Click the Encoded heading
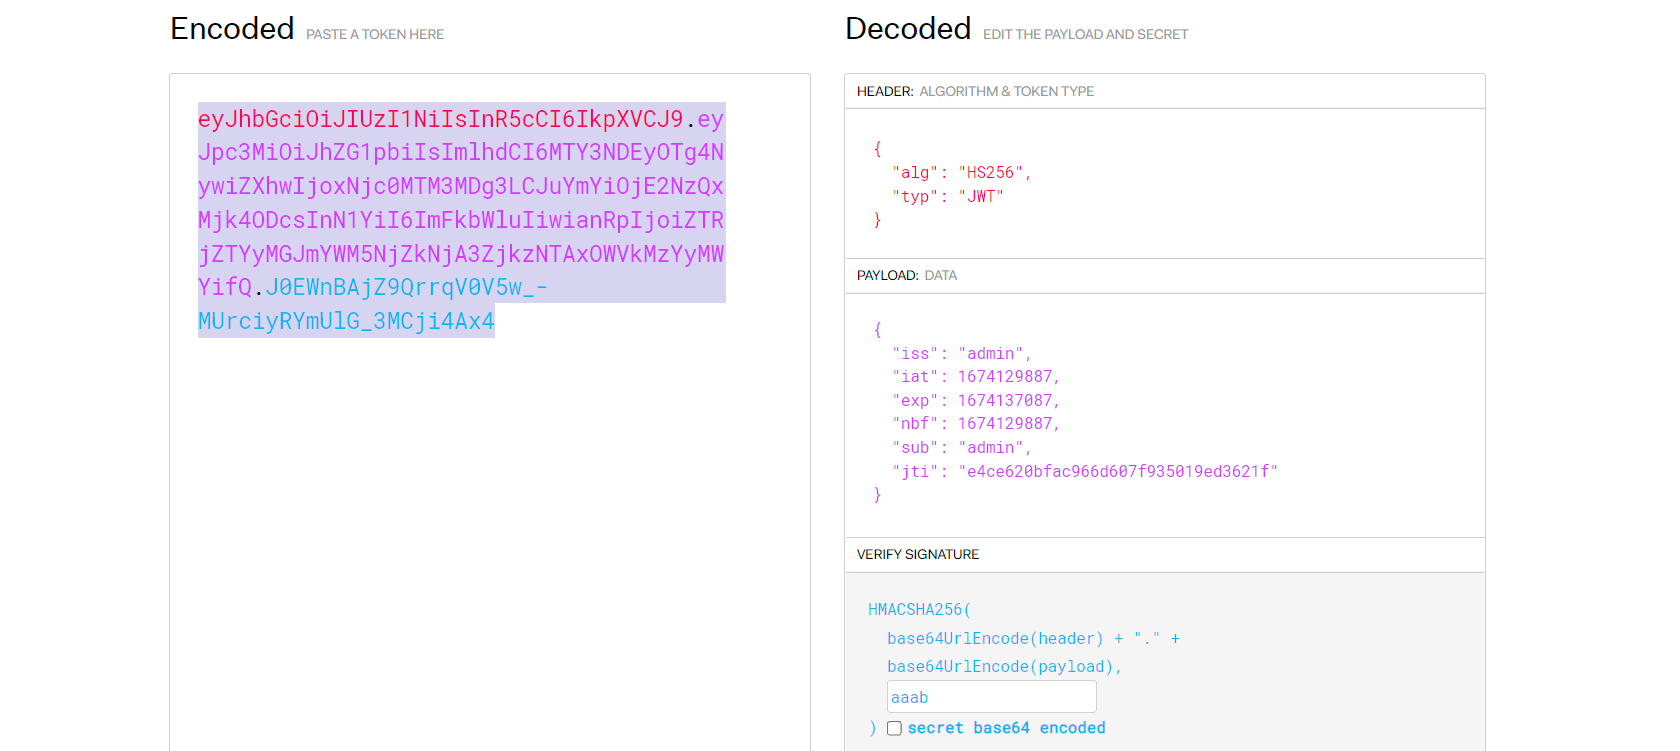The height and width of the screenshot is (751, 1680). (x=232, y=29)
